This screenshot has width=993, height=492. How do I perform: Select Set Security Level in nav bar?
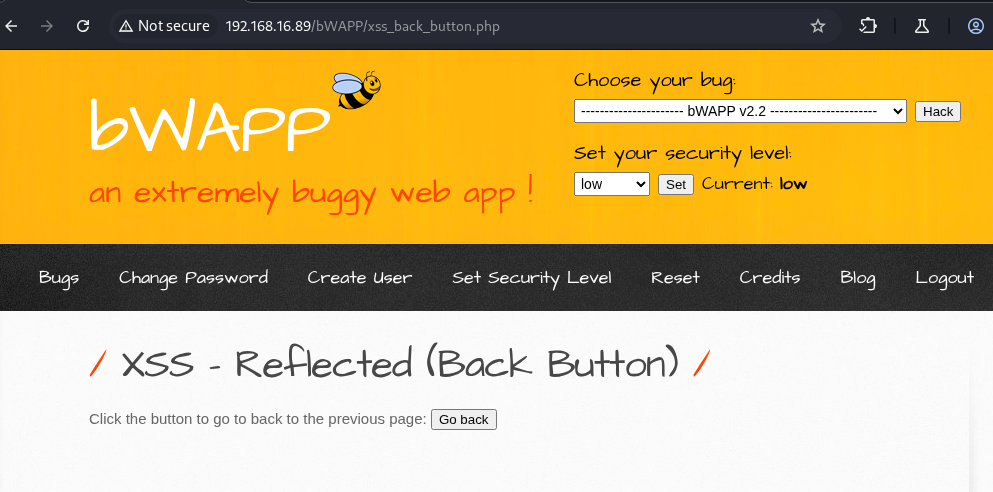click(532, 277)
